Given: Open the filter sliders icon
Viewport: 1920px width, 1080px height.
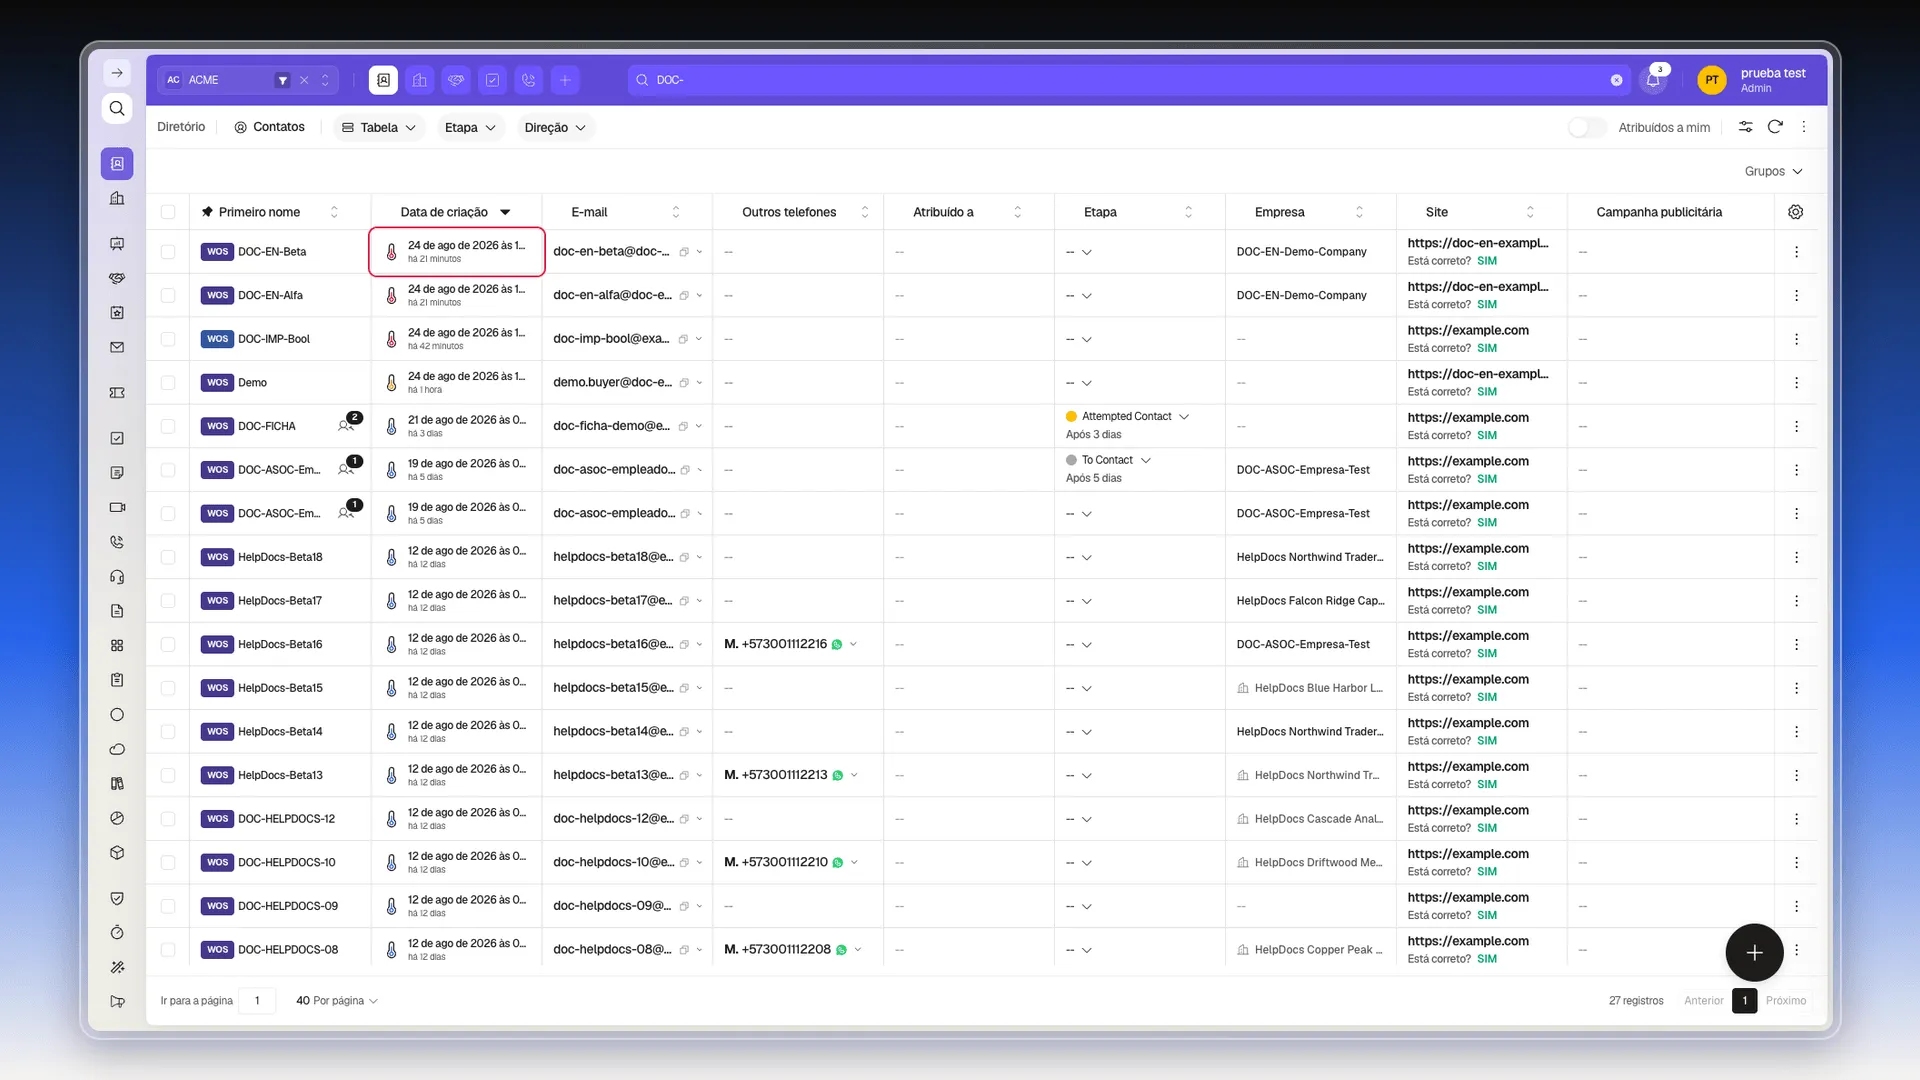Looking at the screenshot, I should point(1745,127).
